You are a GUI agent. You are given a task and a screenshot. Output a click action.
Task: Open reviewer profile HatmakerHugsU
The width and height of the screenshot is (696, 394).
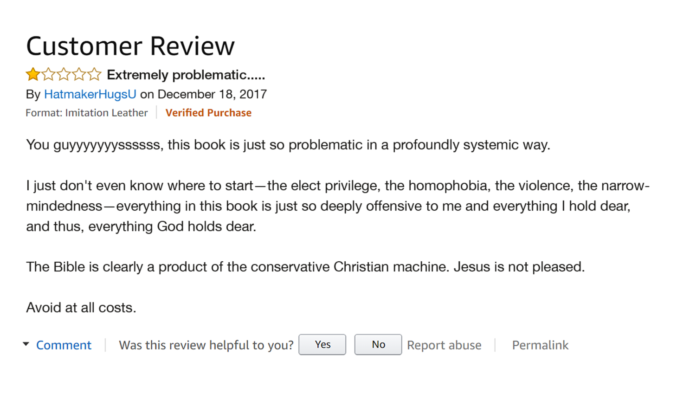(90, 95)
